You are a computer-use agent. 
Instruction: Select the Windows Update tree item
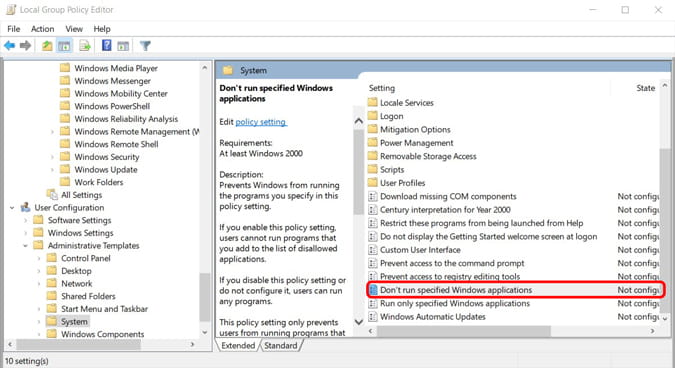tap(106, 169)
